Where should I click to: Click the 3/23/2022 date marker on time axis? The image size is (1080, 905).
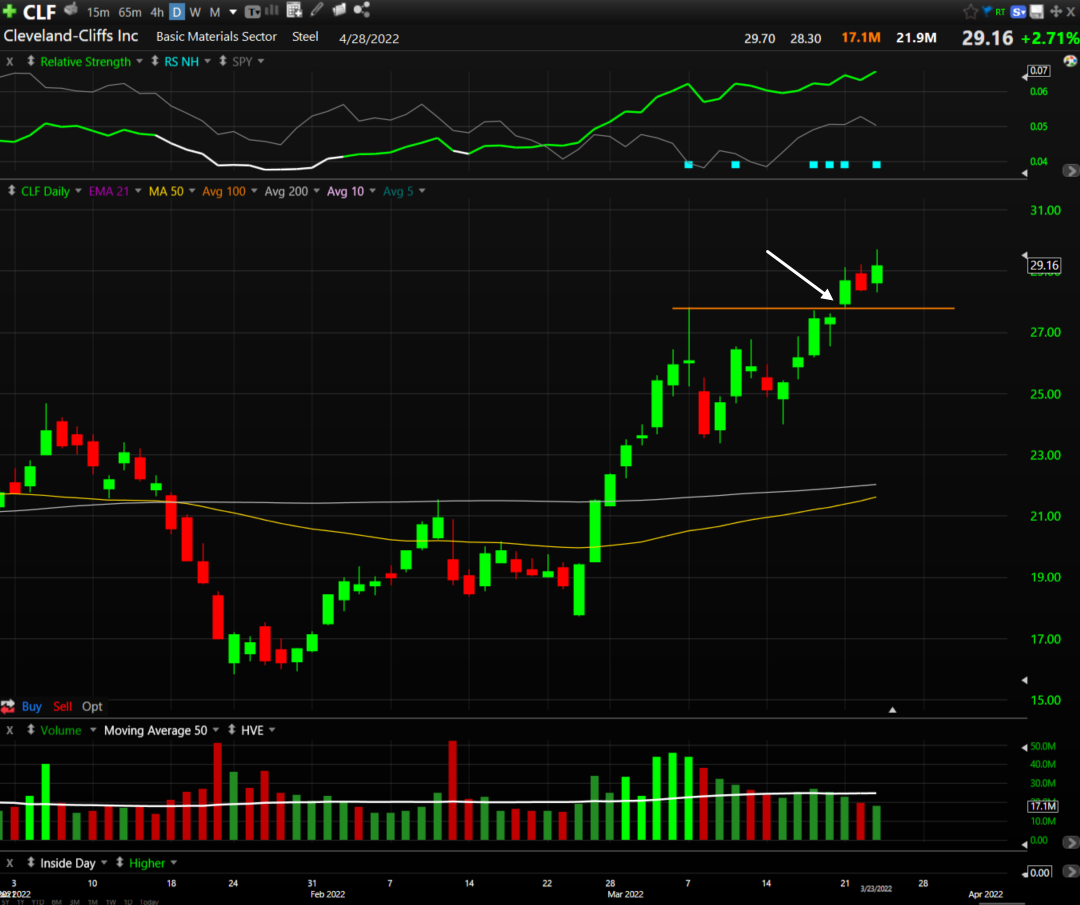click(x=875, y=888)
